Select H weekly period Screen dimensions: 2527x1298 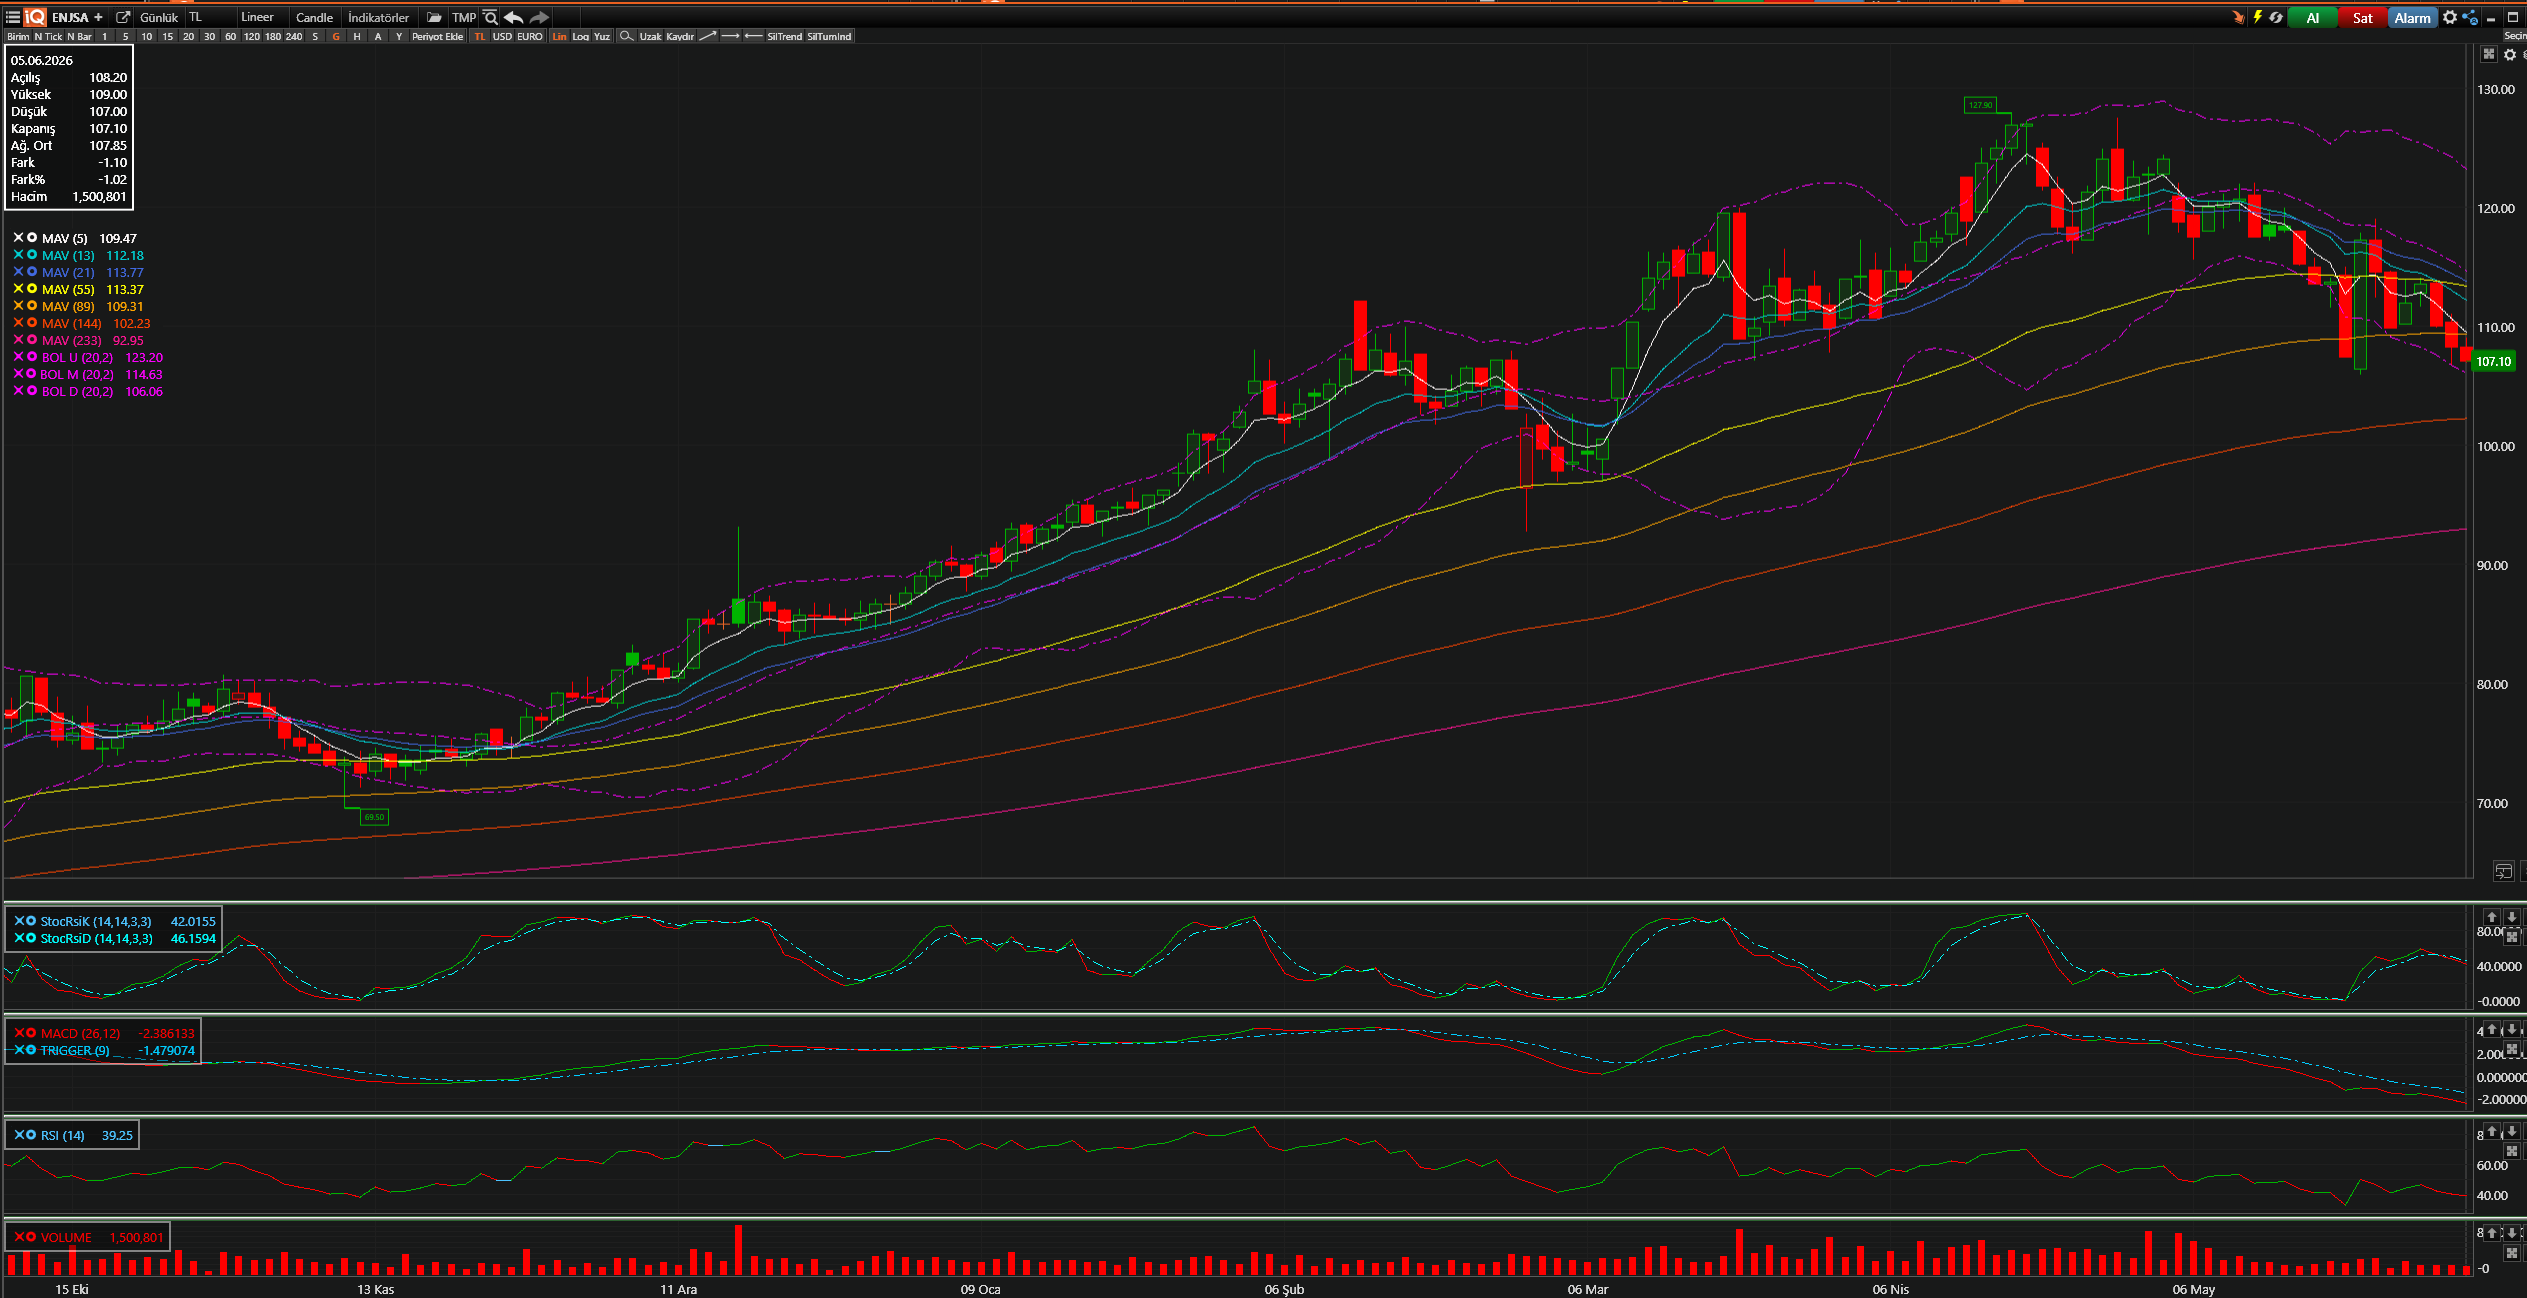357,36
